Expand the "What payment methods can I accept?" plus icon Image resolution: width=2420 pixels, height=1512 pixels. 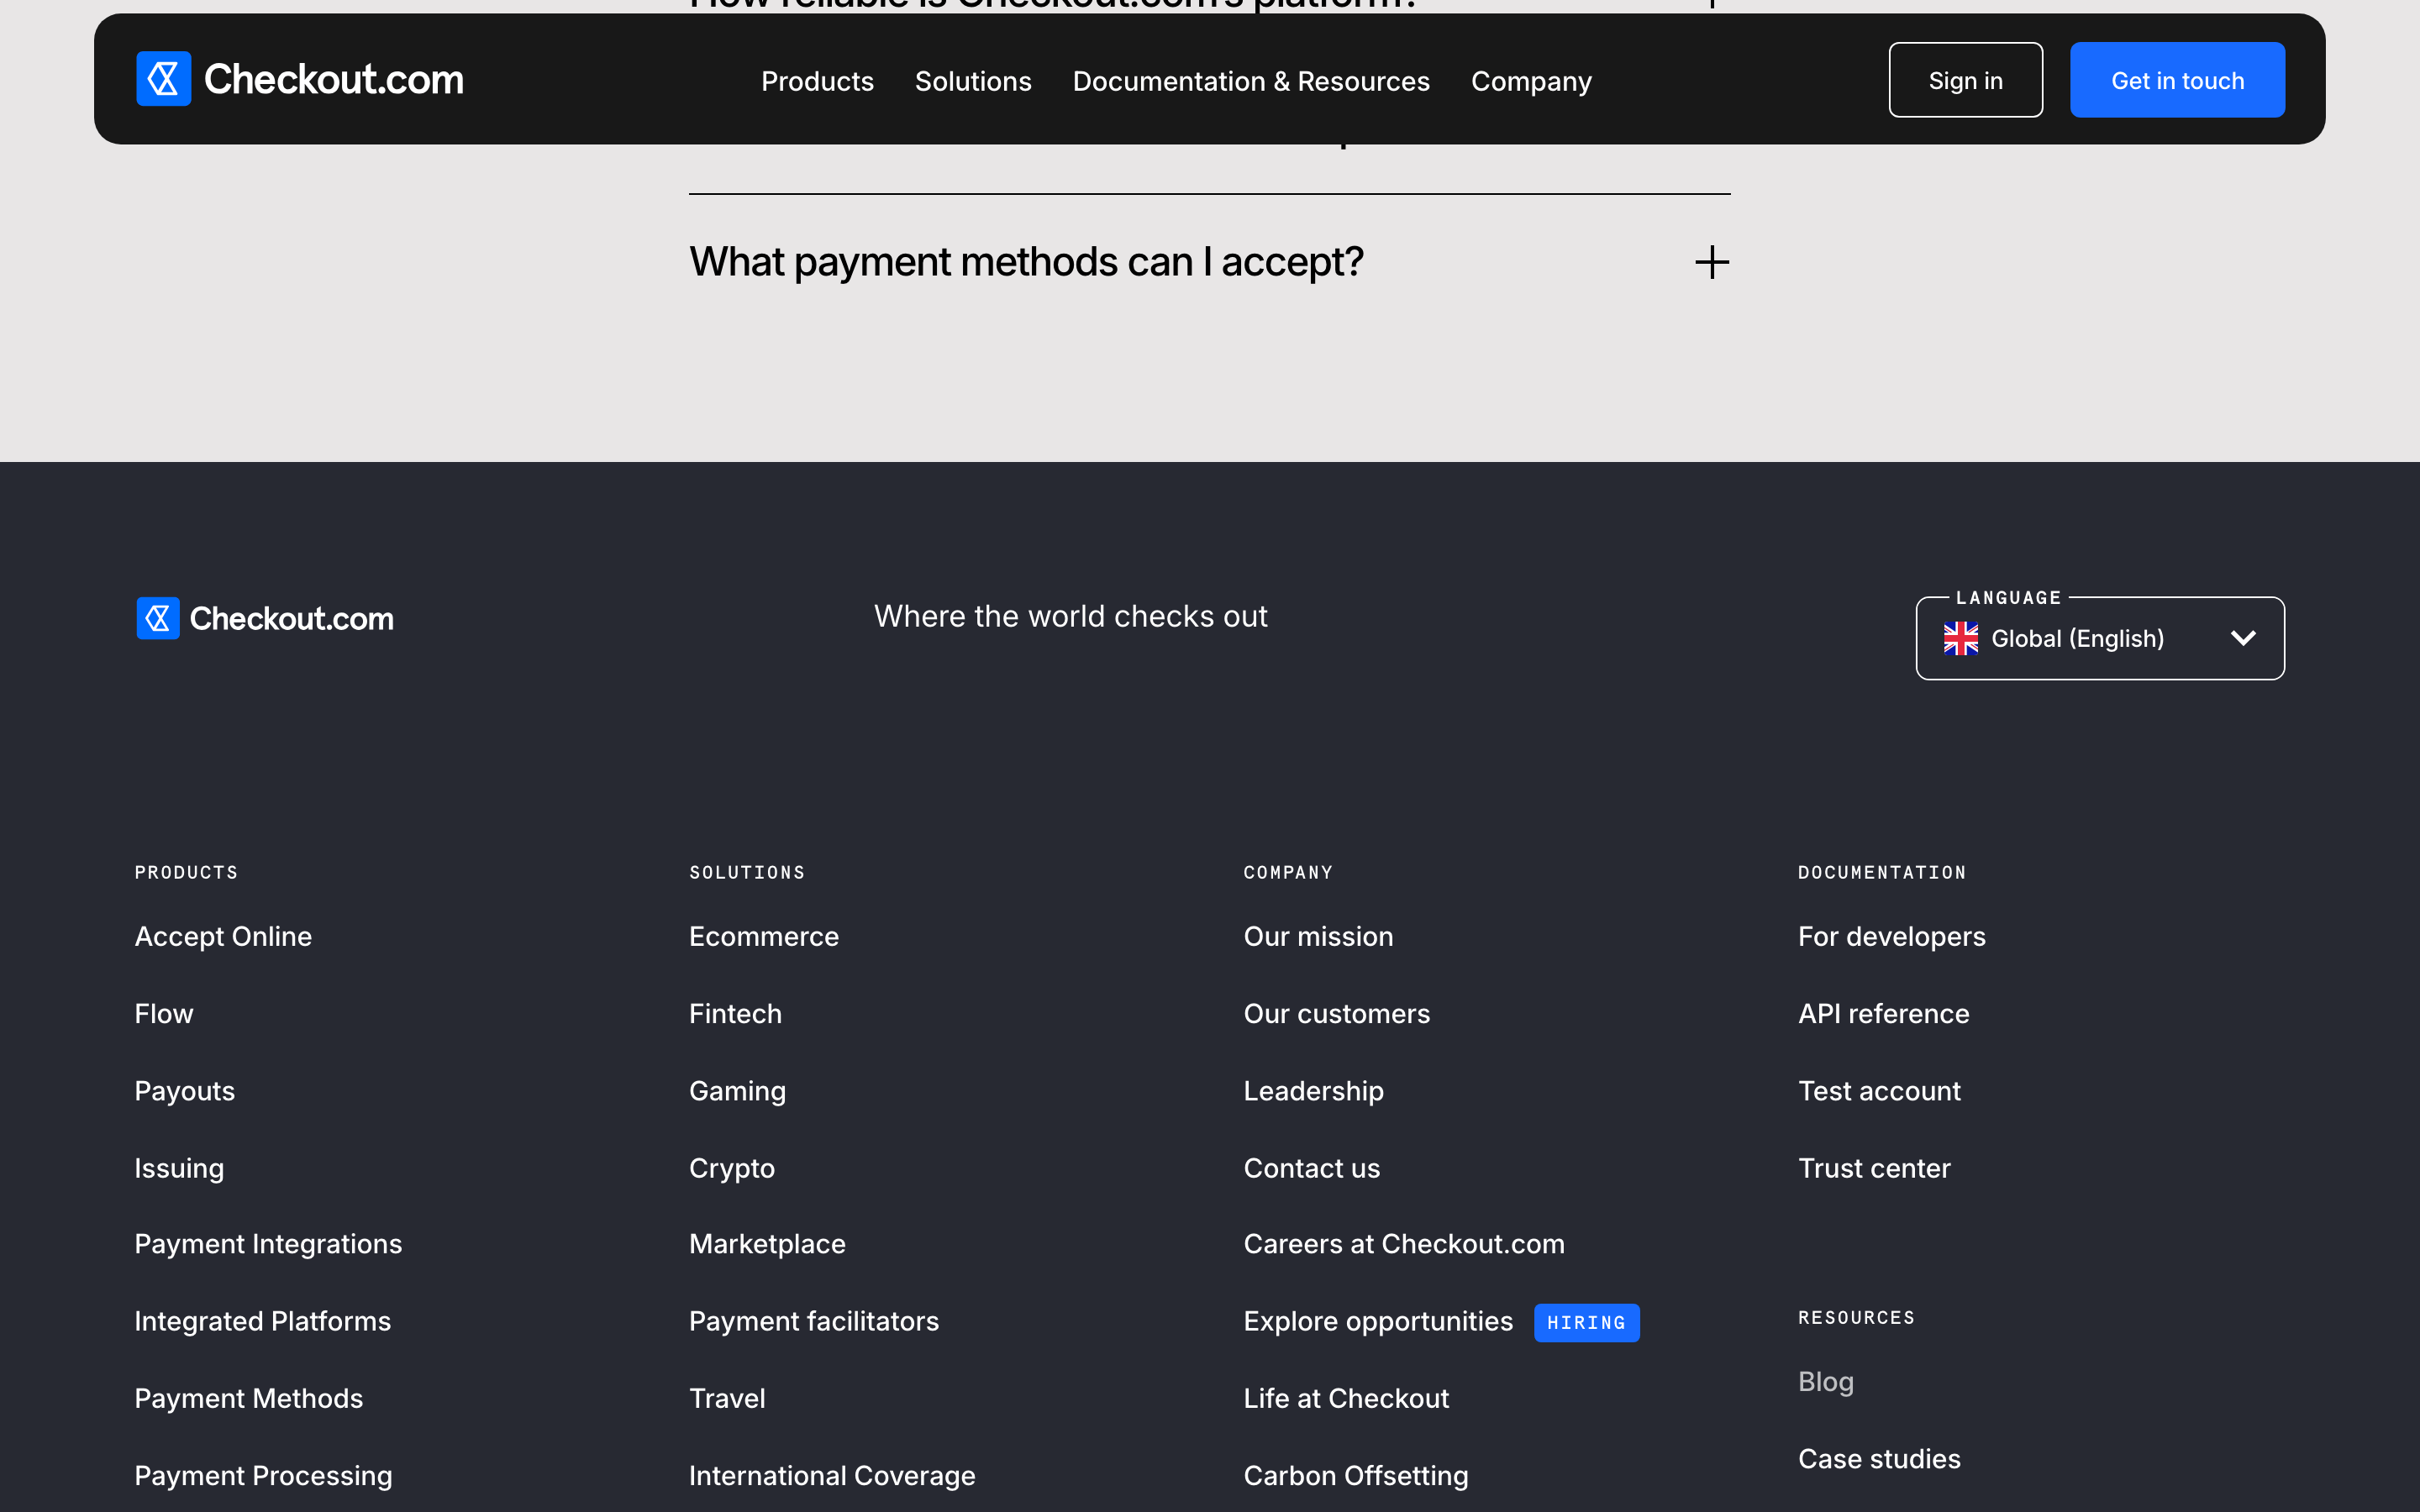click(x=1712, y=262)
